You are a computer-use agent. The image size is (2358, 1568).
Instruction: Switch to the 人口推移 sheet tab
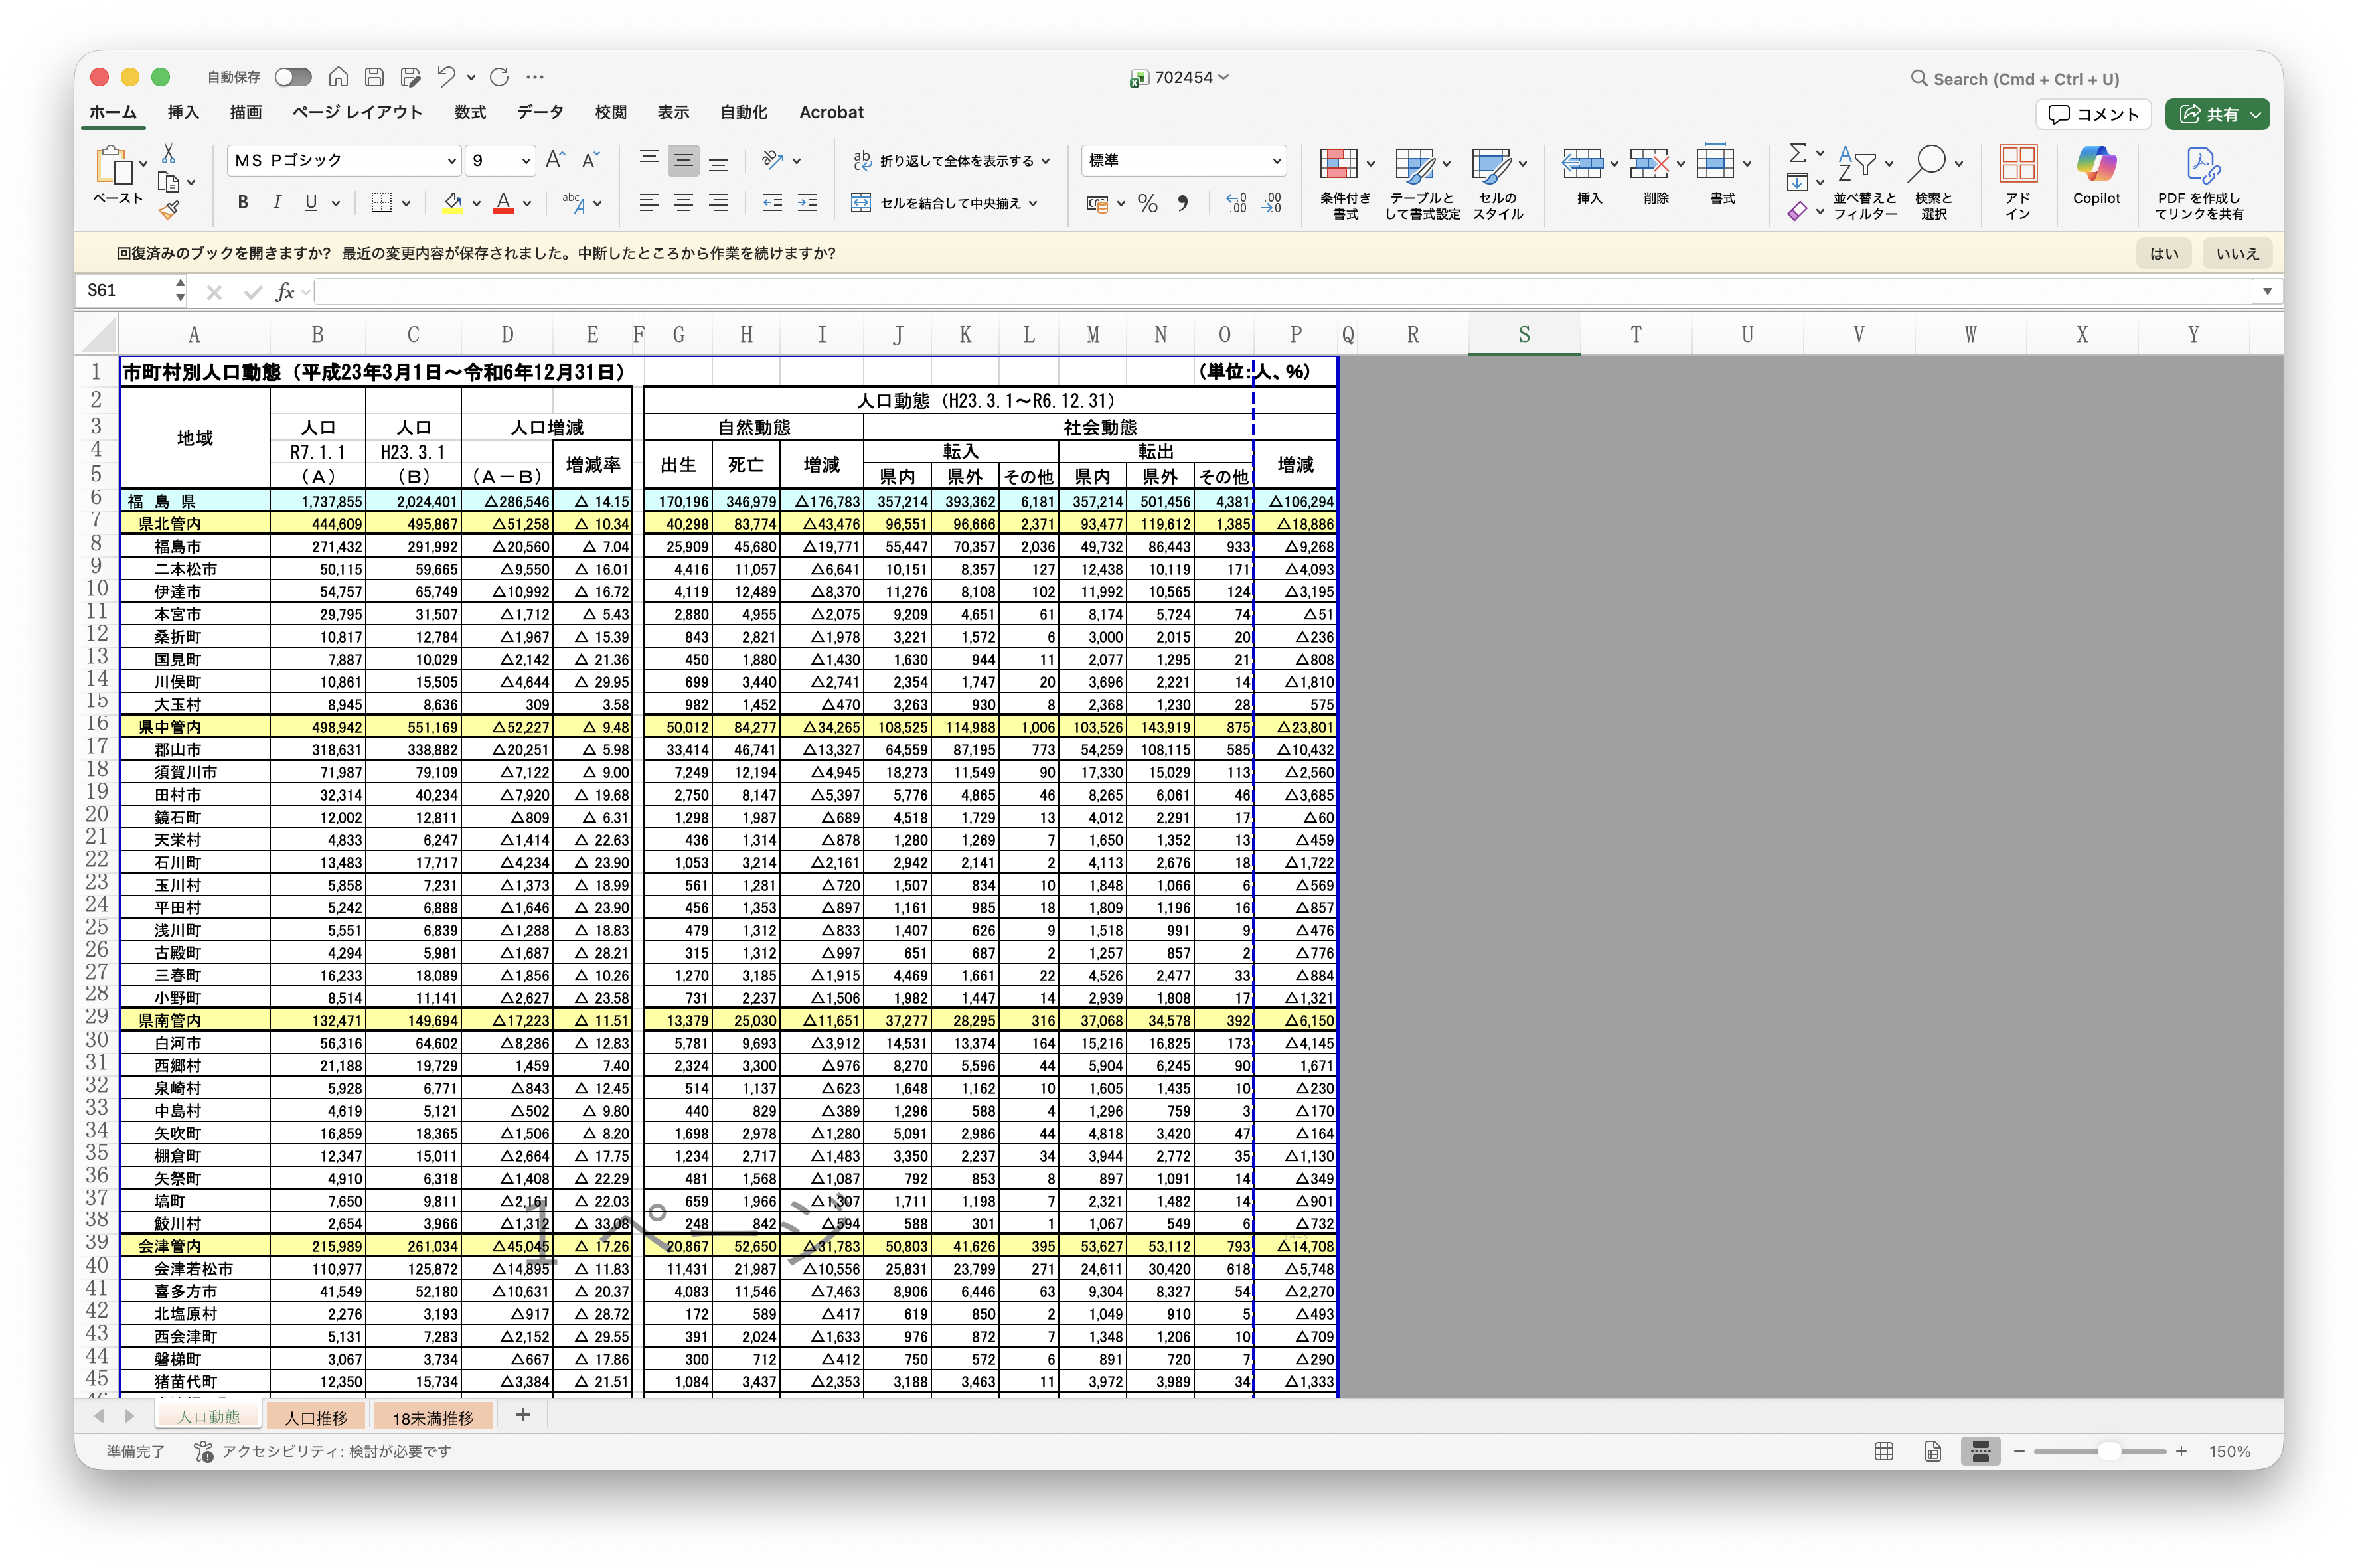[x=316, y=1417]
